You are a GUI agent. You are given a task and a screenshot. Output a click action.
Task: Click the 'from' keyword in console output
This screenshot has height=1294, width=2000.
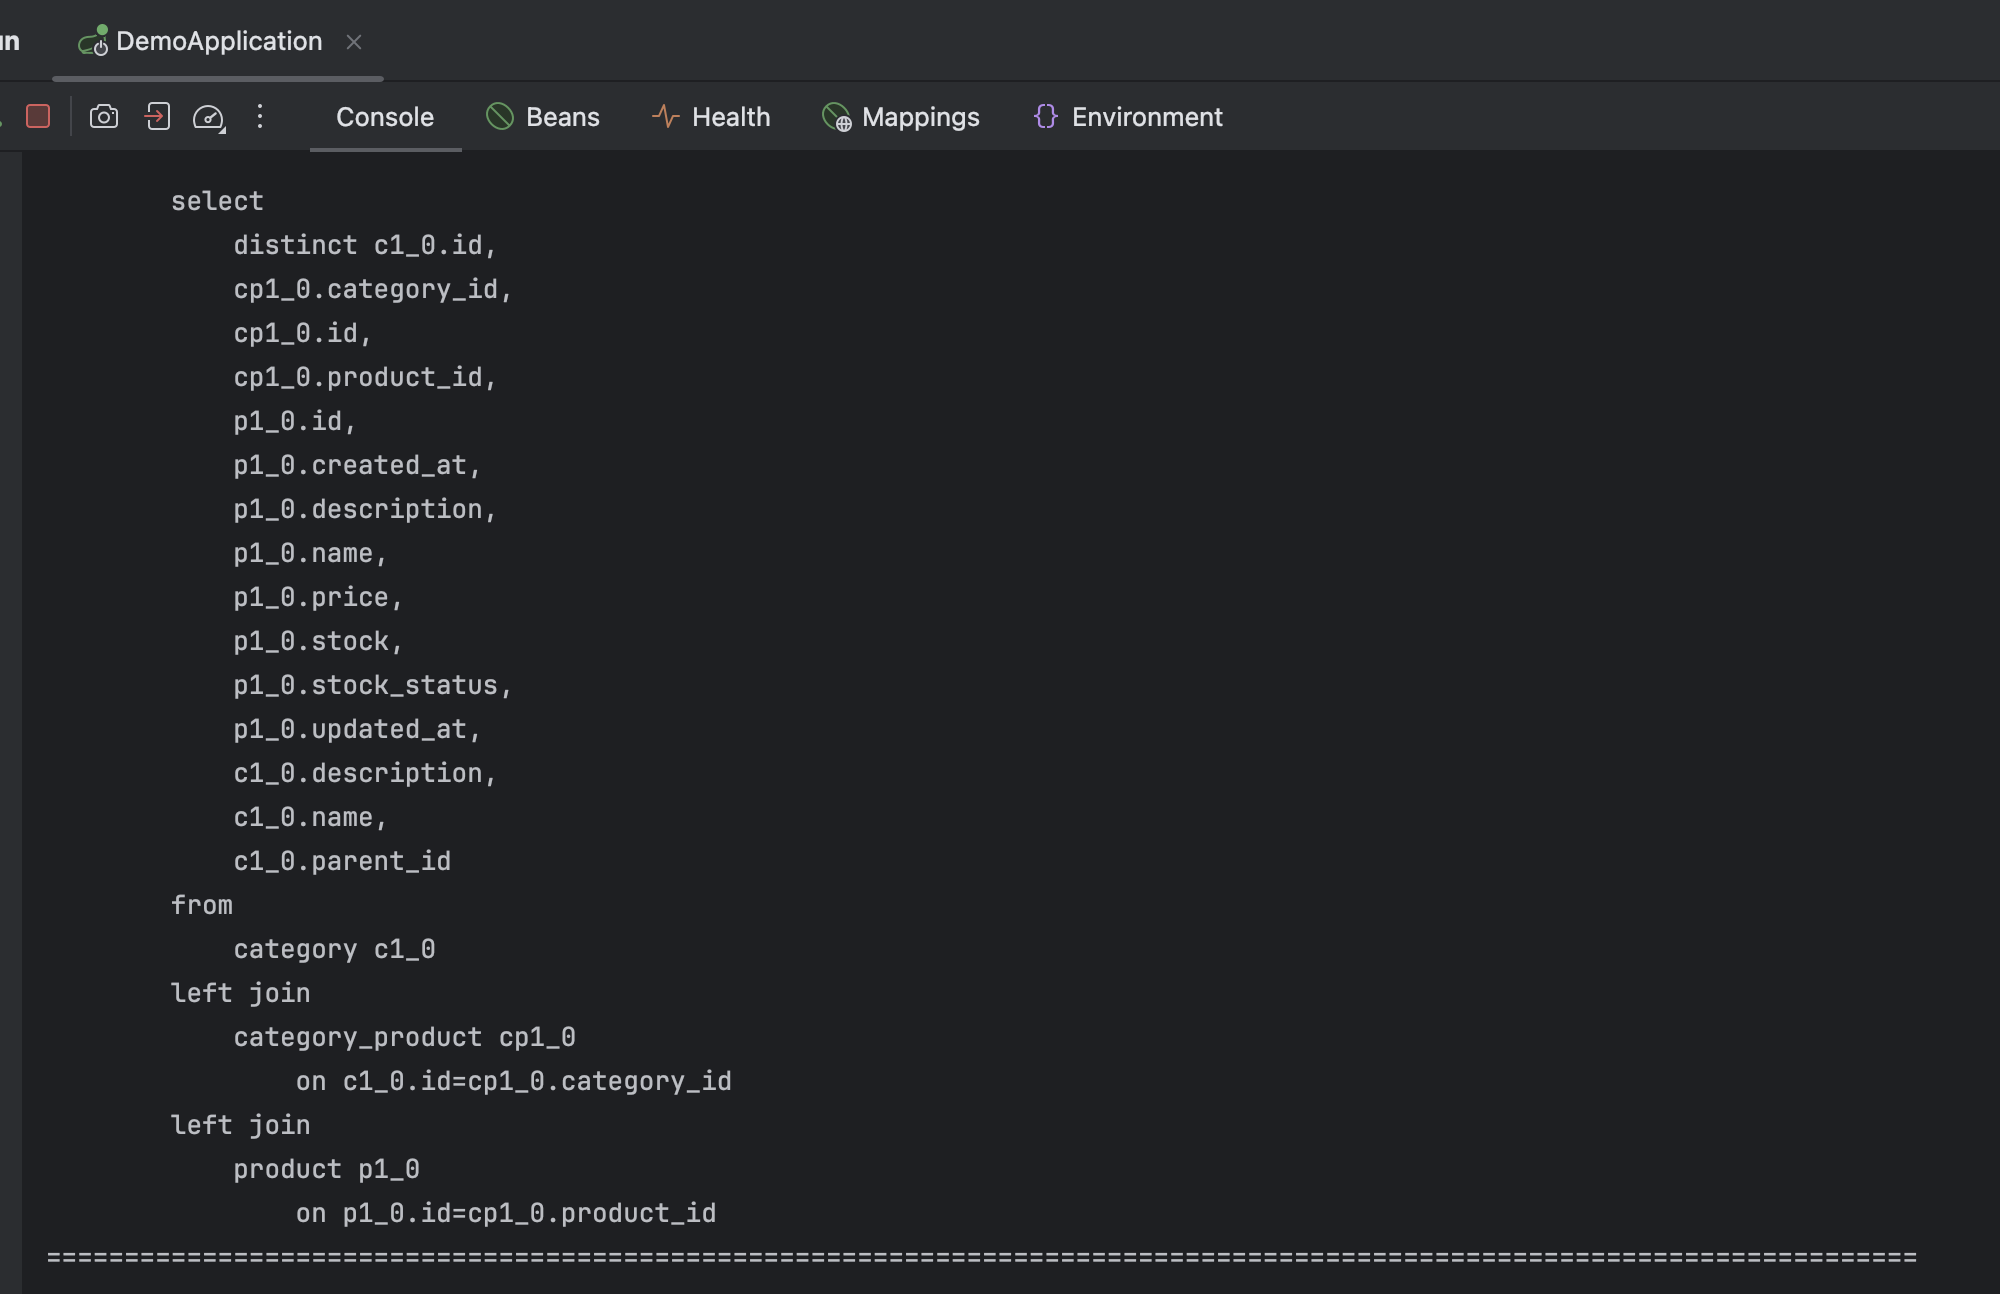pos(202,905)
